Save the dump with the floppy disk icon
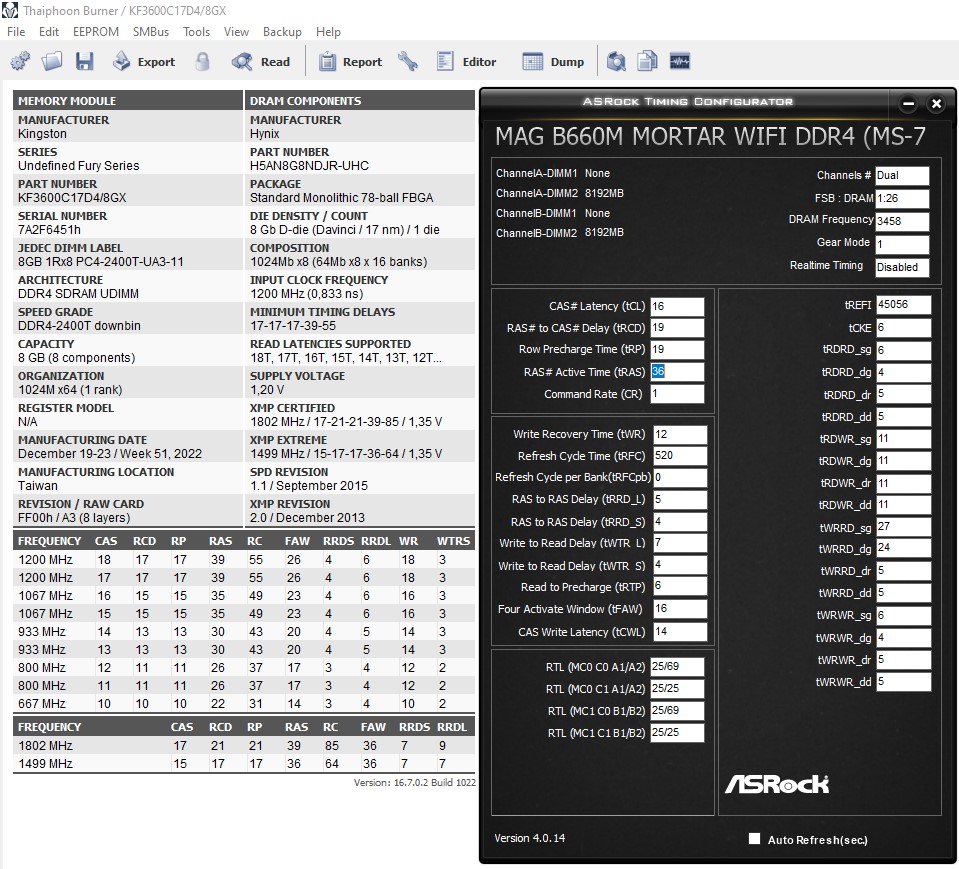 click(84, 61)
